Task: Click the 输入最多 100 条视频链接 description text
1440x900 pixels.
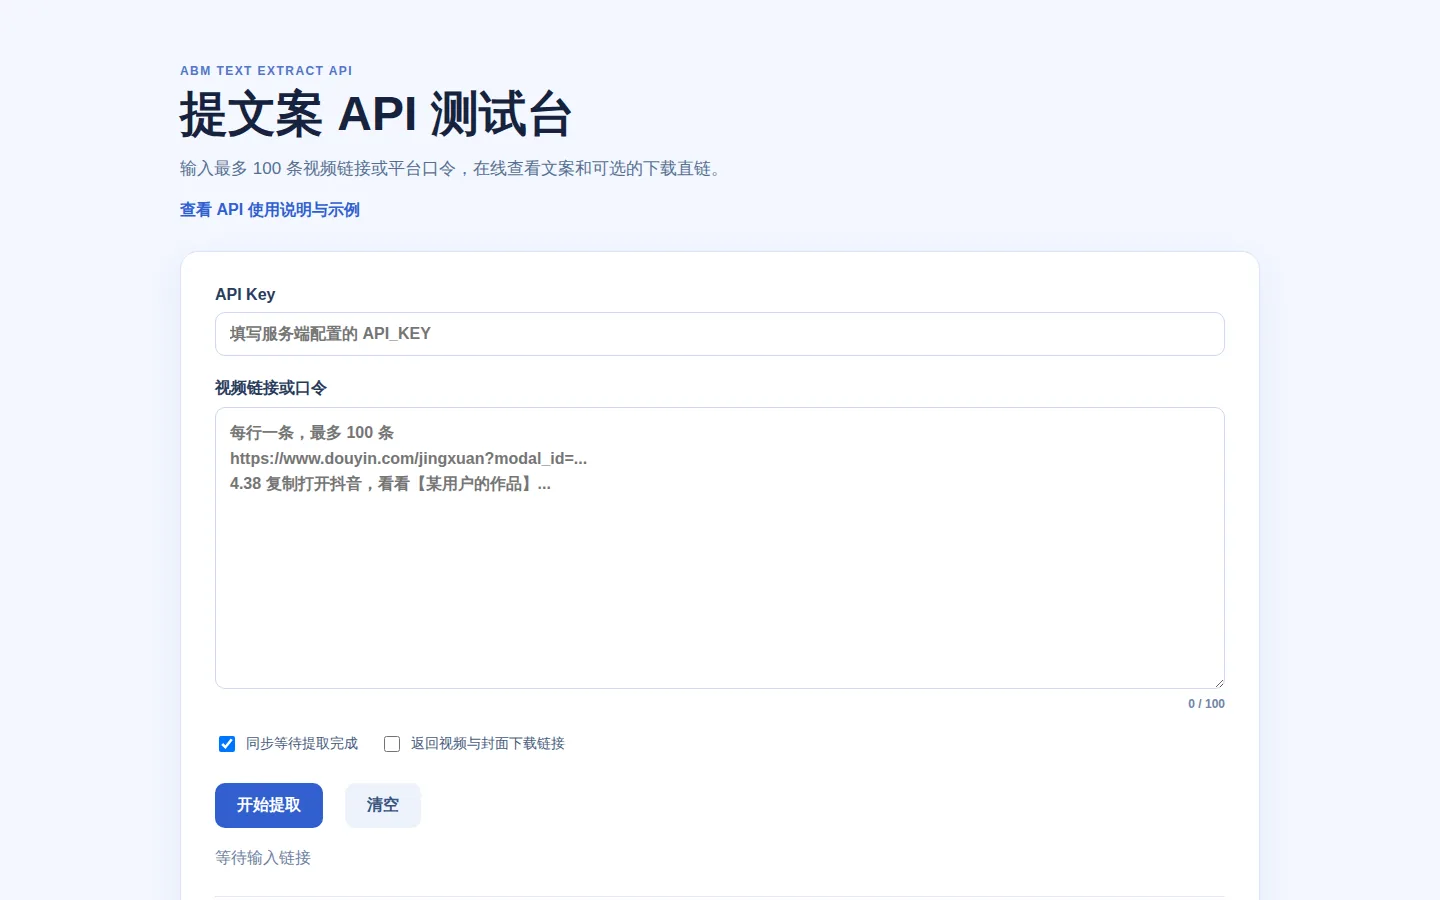Action: coord(451,169)
